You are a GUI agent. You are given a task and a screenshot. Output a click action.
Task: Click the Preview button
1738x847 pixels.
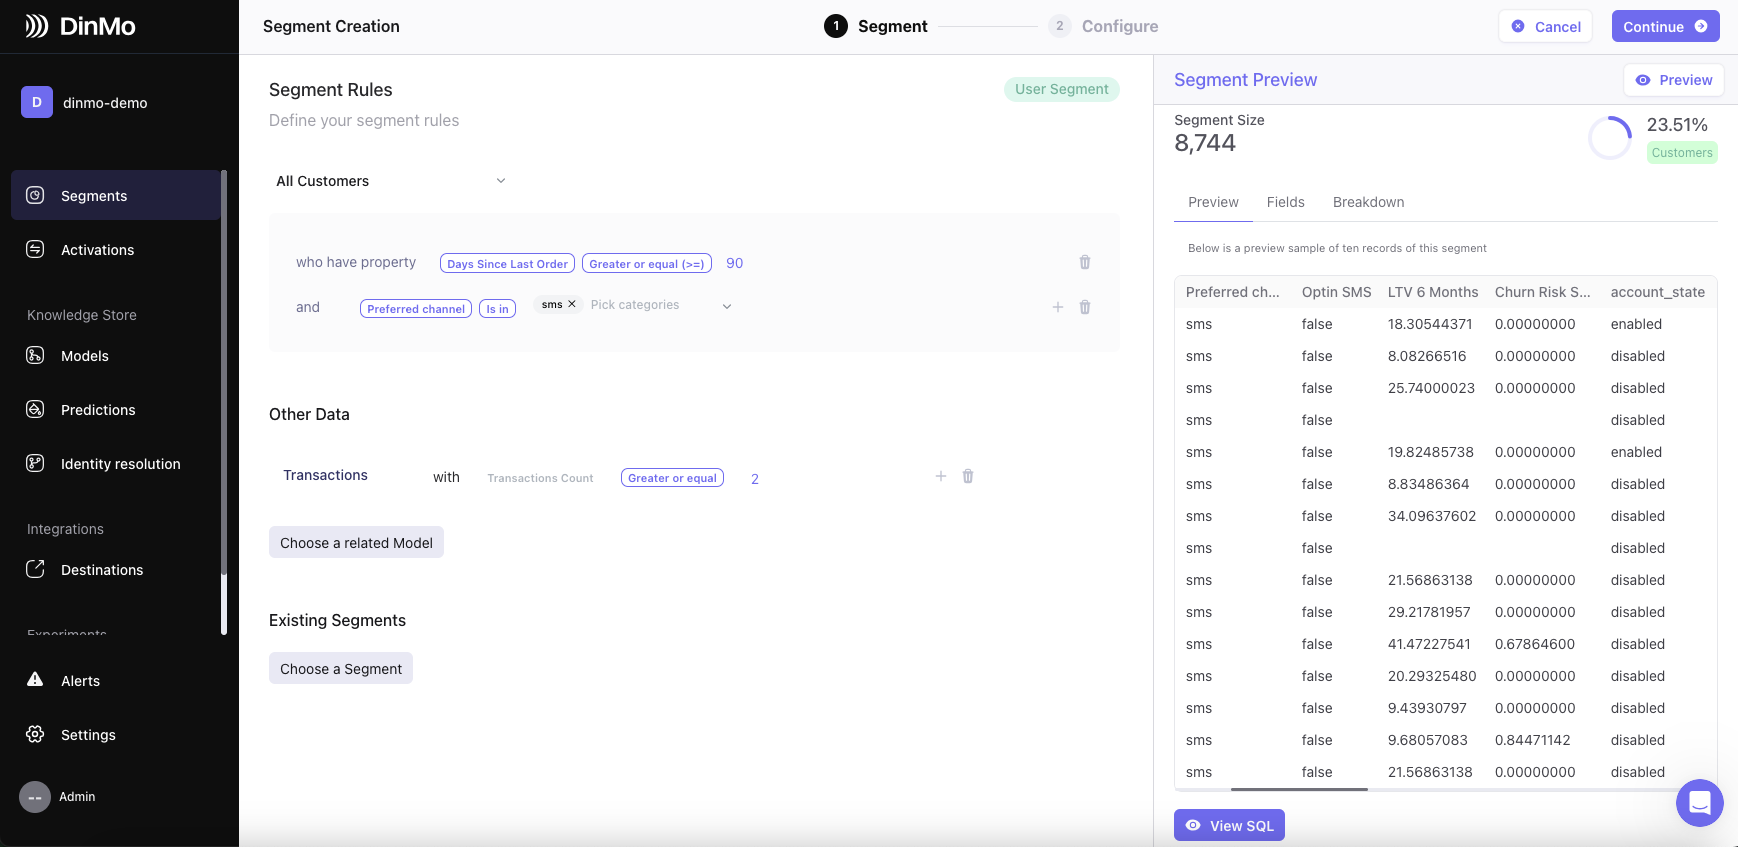[x=1673, y=80]
